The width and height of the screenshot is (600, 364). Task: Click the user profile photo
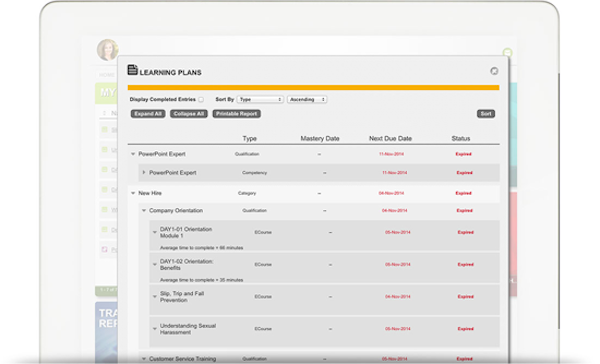pos(107,50)
